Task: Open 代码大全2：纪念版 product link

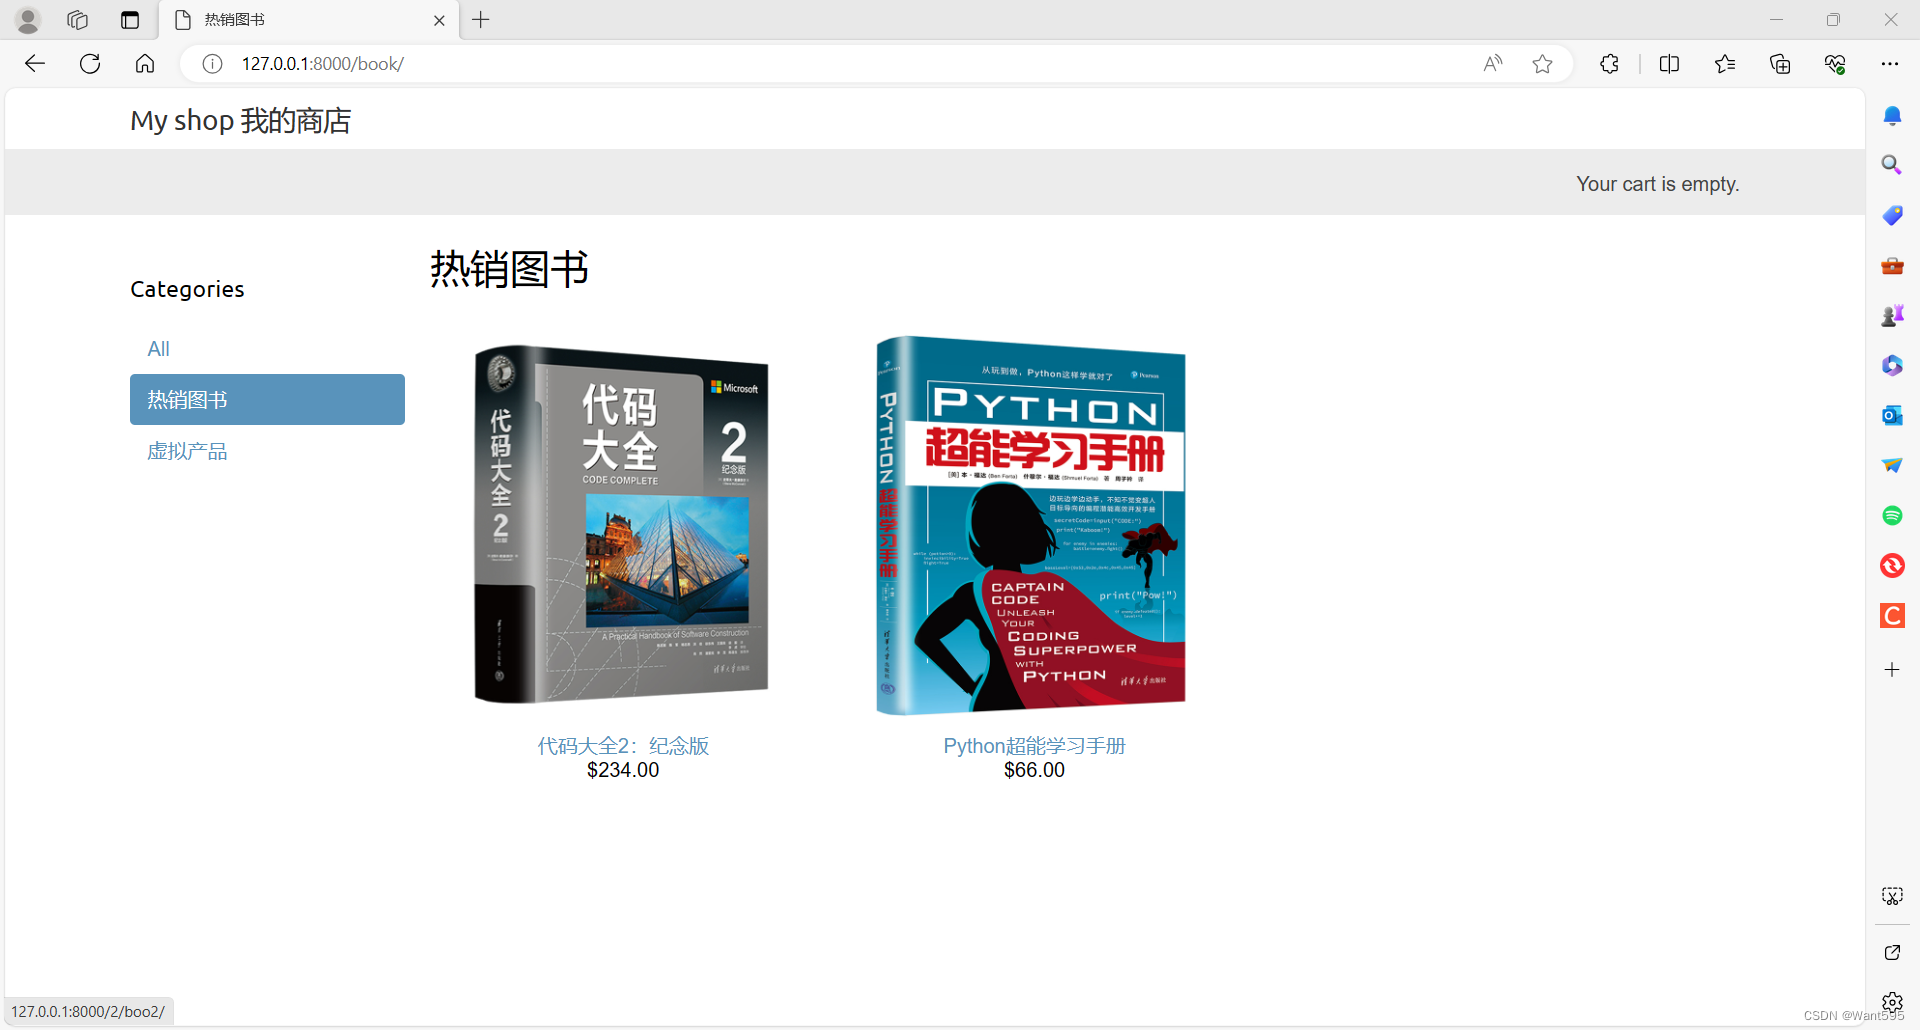Action: pyautogui.click(x=623, y=746)
